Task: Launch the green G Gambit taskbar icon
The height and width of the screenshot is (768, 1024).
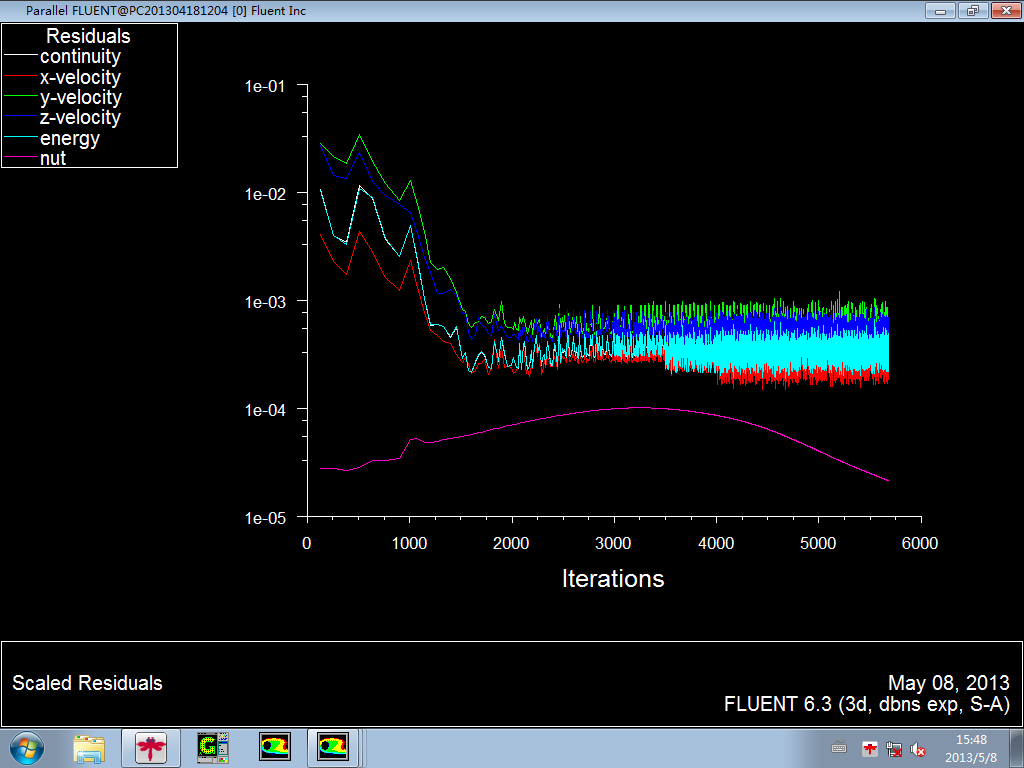Action: click(213, 747)
